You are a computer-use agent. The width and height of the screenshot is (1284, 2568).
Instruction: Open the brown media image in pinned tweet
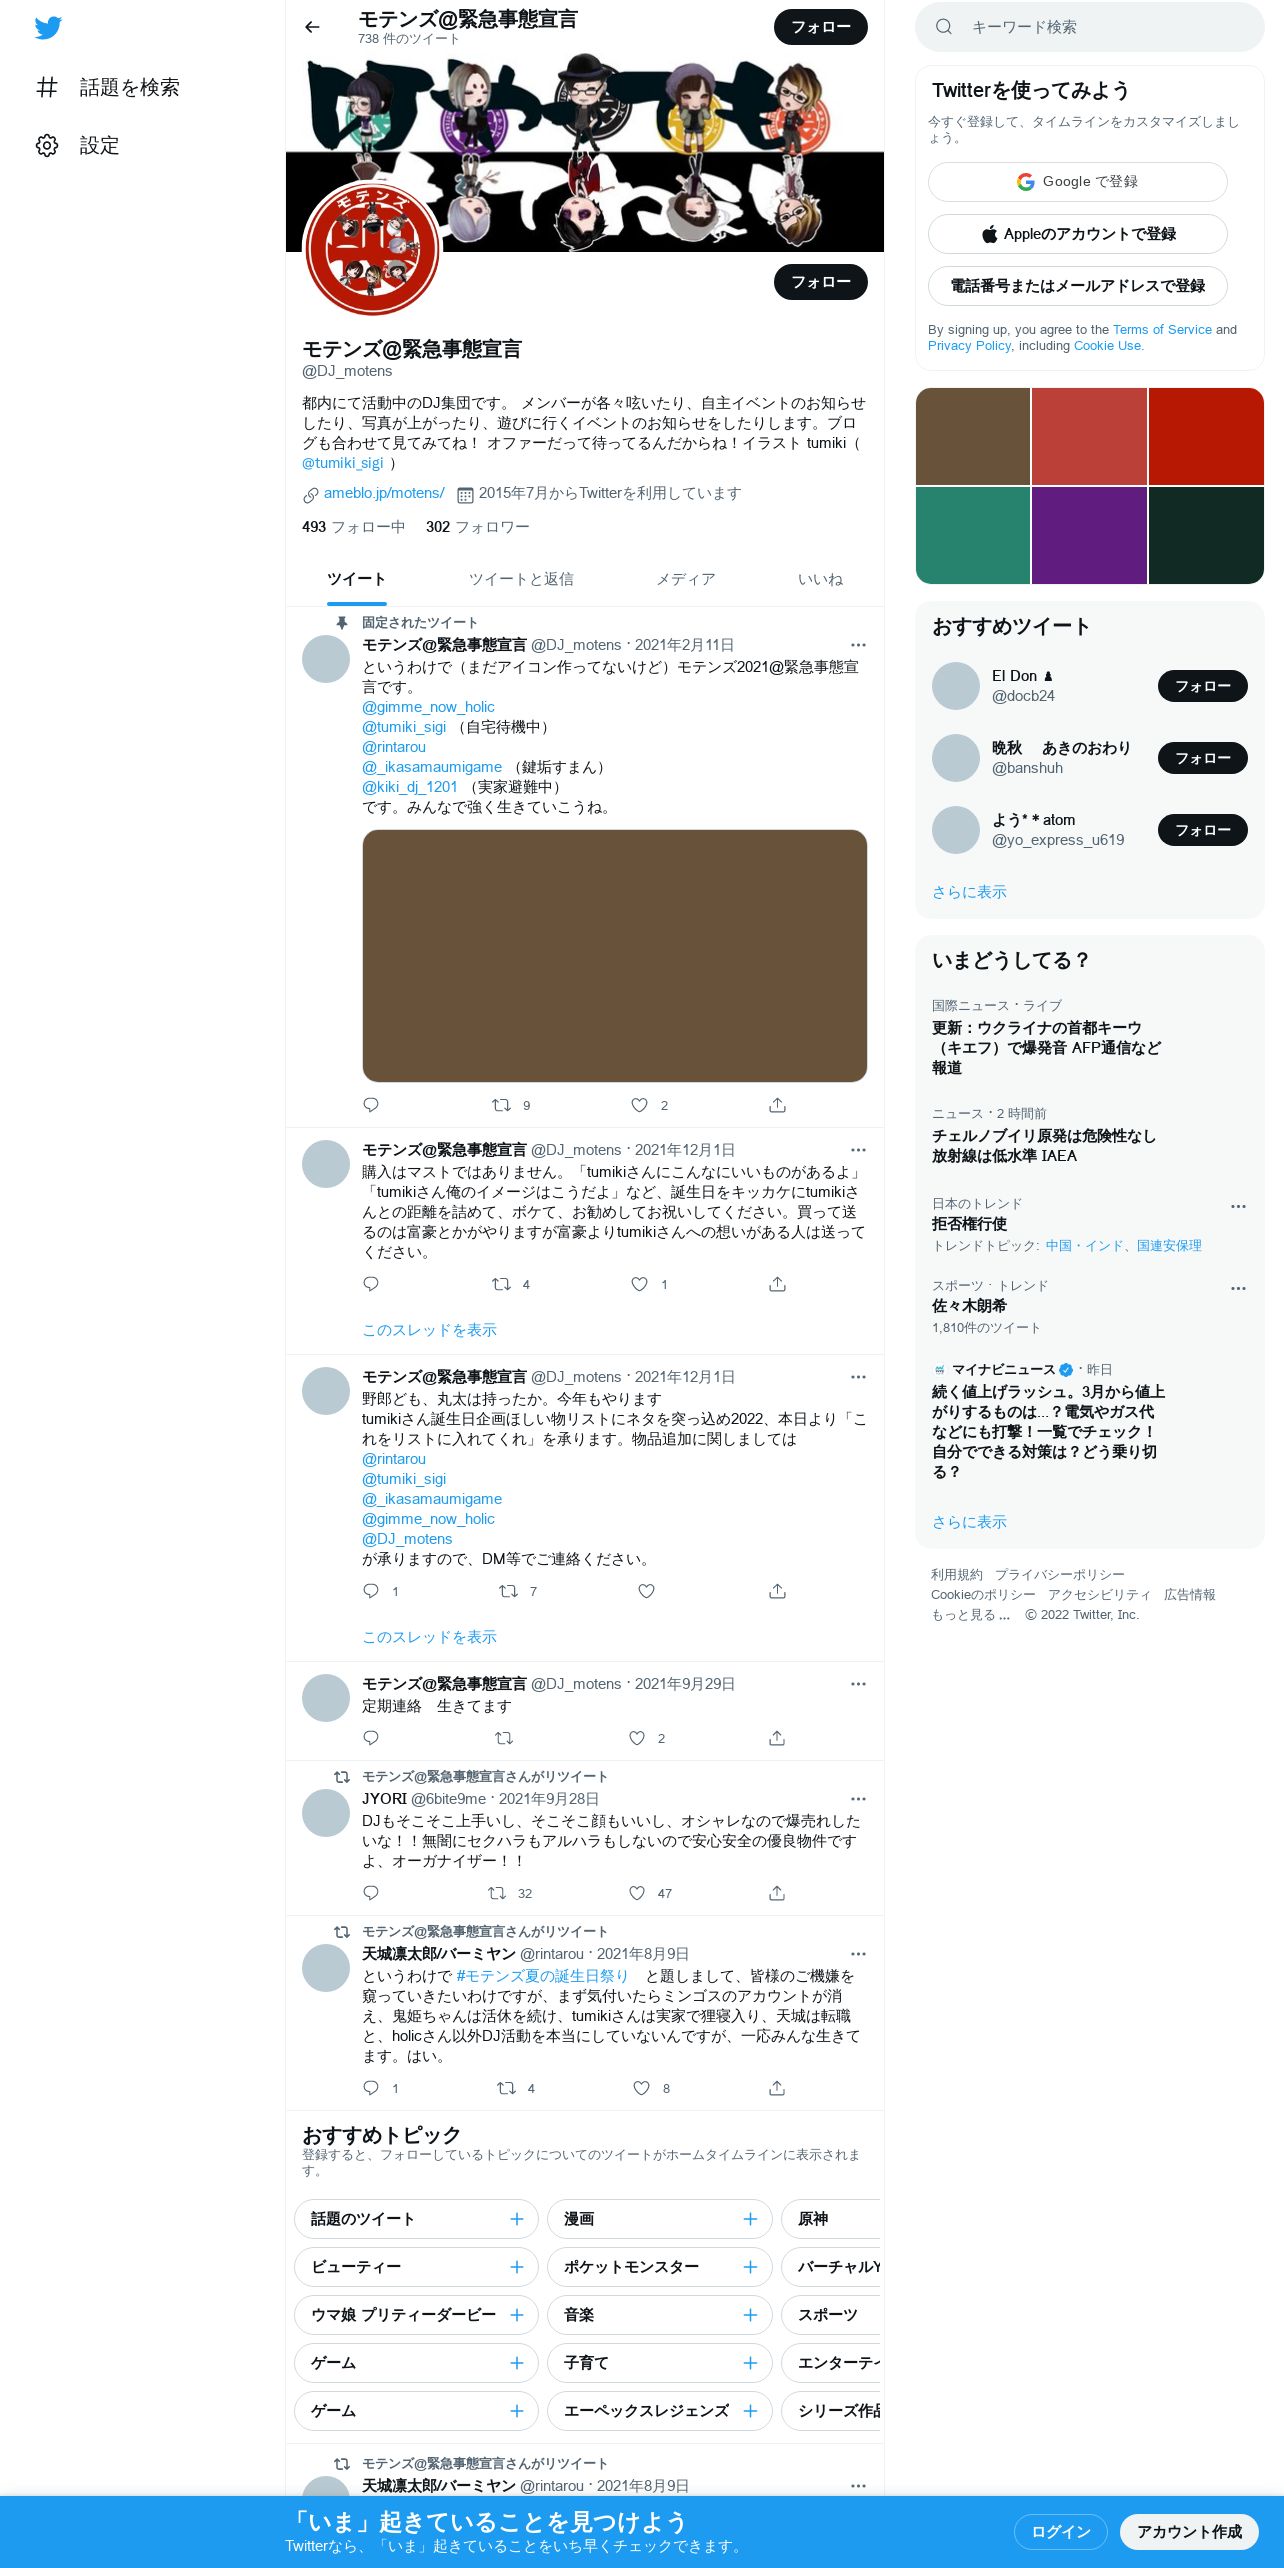(614, 956)
